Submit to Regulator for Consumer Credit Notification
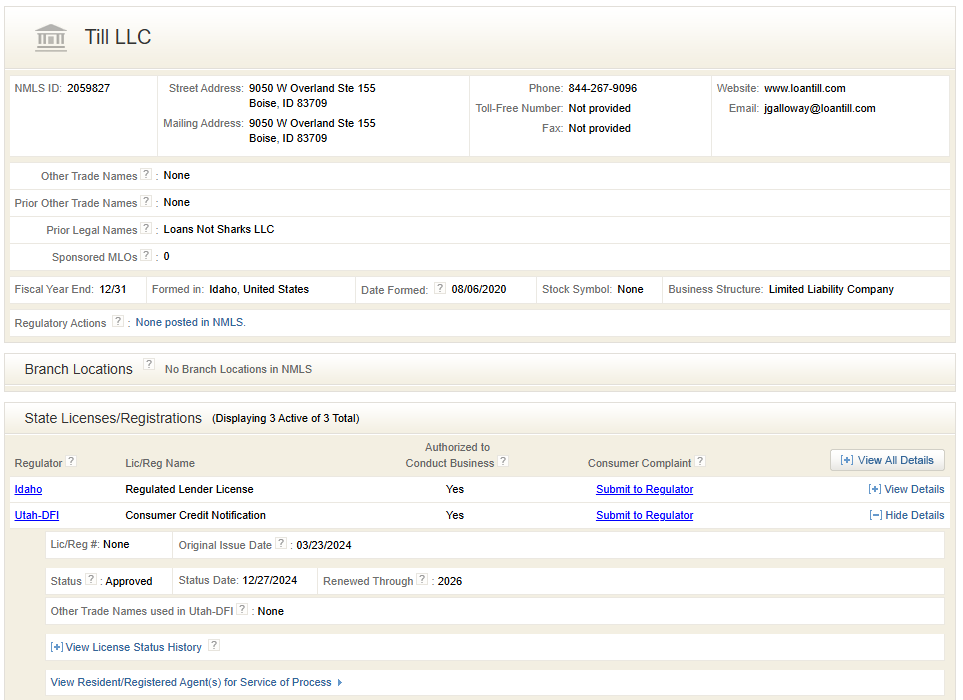The height and width of the screenshot is (700, 963). pos(644,515)
